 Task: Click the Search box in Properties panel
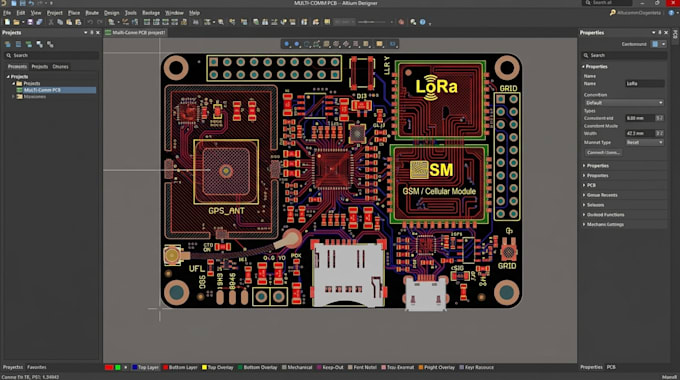(624, 56)
